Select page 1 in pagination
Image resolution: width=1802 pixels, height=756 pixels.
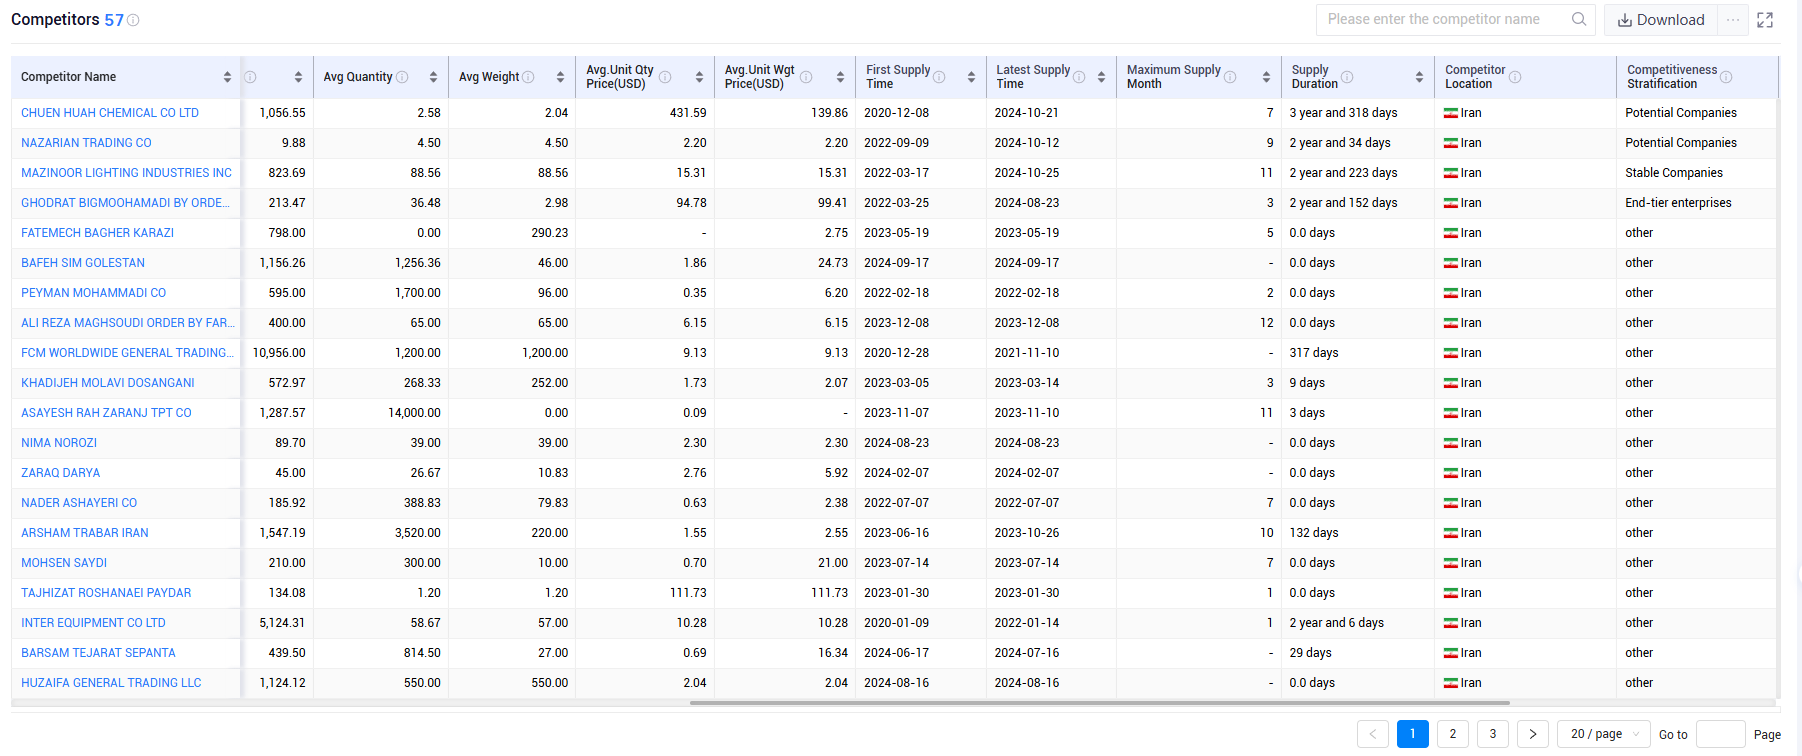click(x=1413, y=734)
